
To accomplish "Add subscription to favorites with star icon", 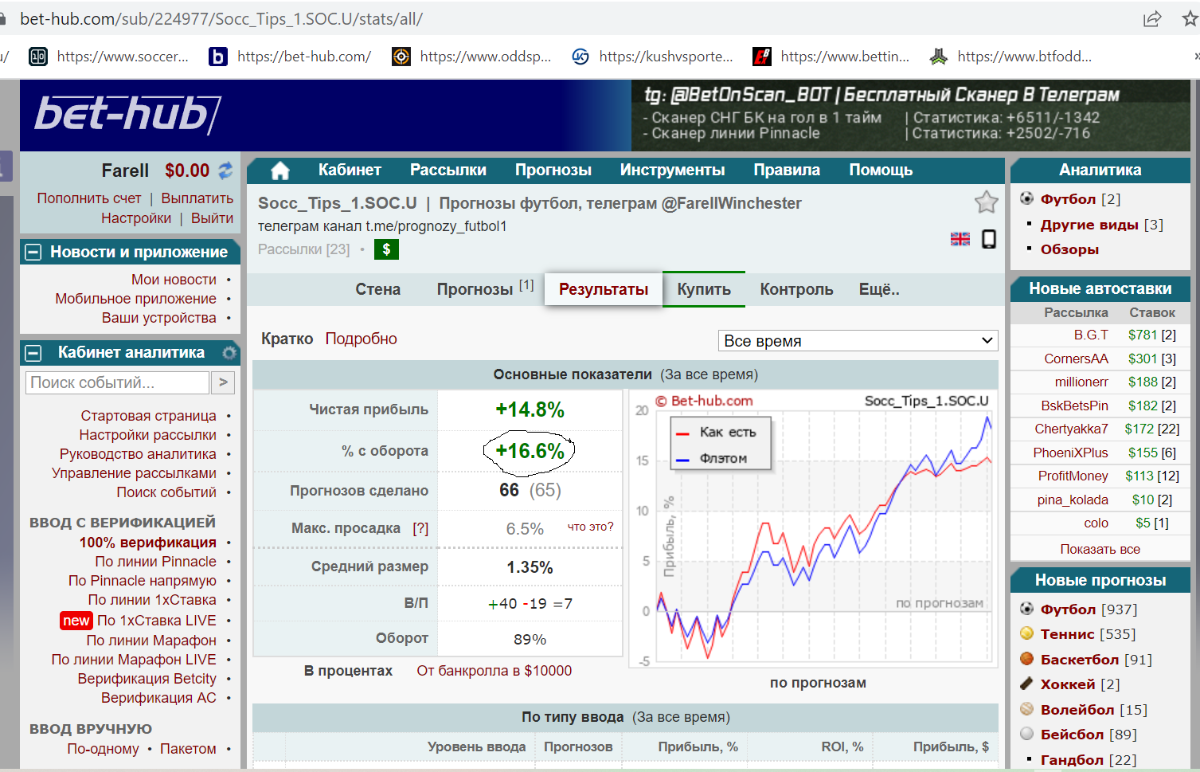I will pyautogui.click(x=986, y=203).
